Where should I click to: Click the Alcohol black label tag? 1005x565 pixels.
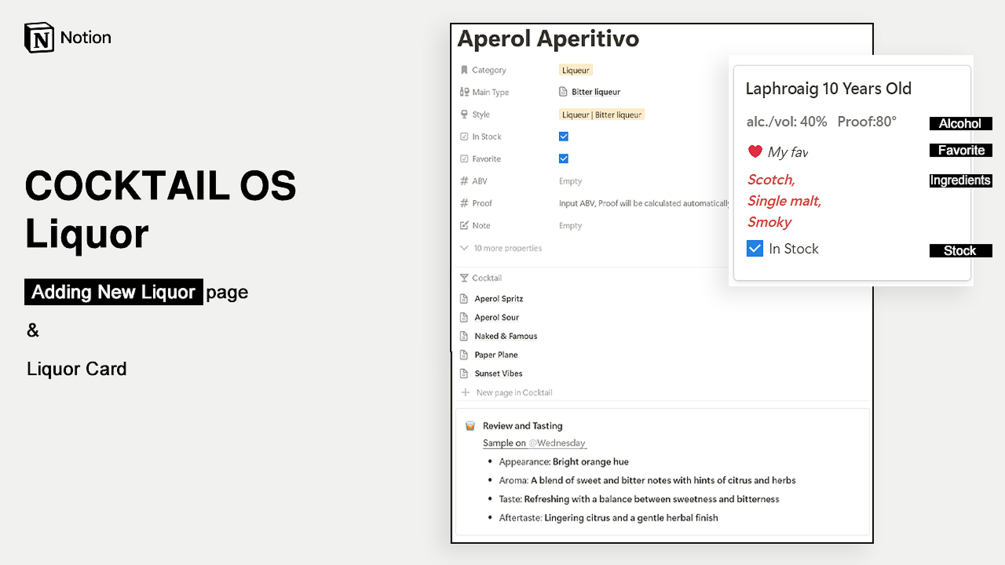tap(960, 124)
